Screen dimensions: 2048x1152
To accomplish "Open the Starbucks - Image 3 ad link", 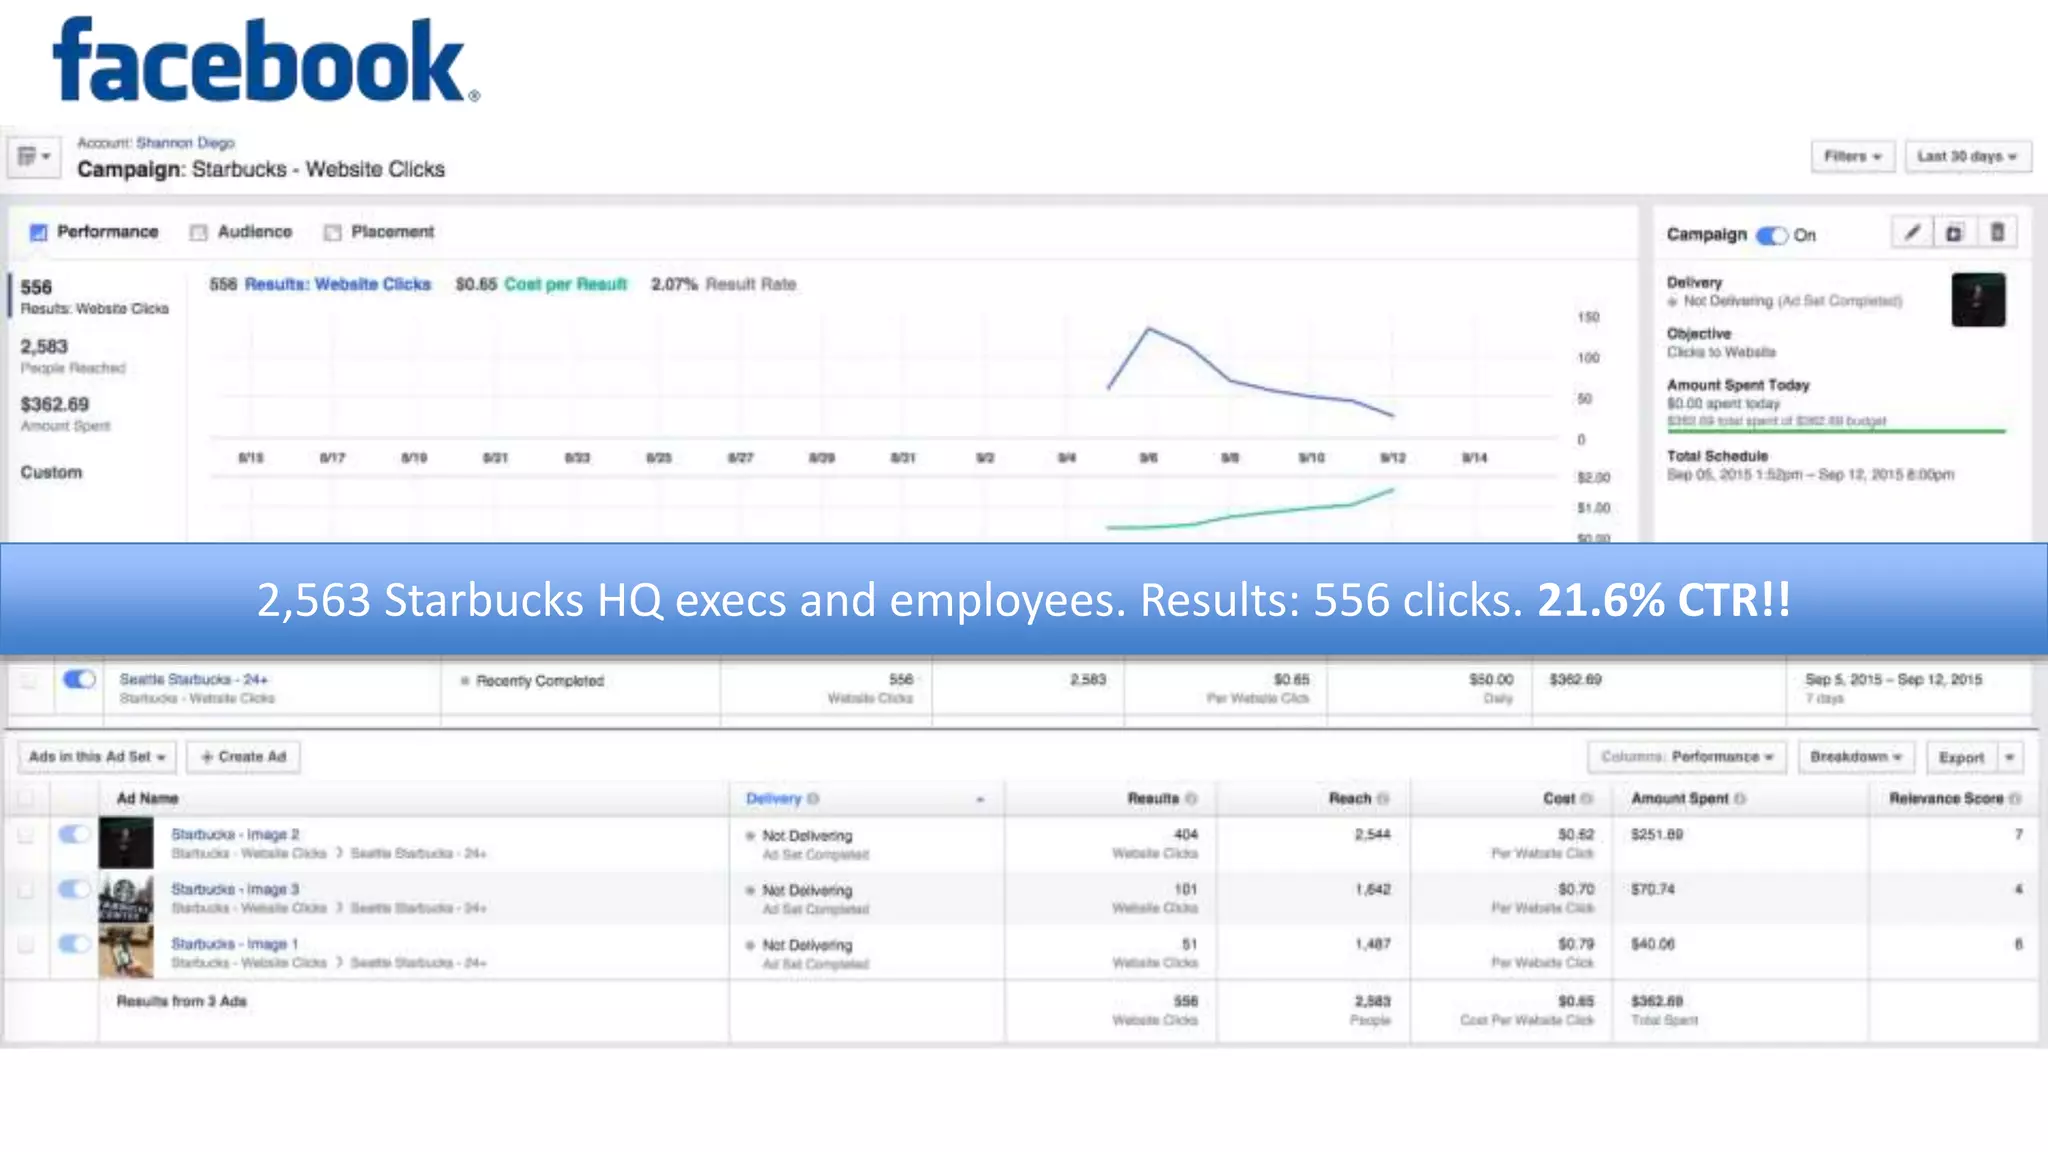I will pyautogui.click(x=235, y=889).
